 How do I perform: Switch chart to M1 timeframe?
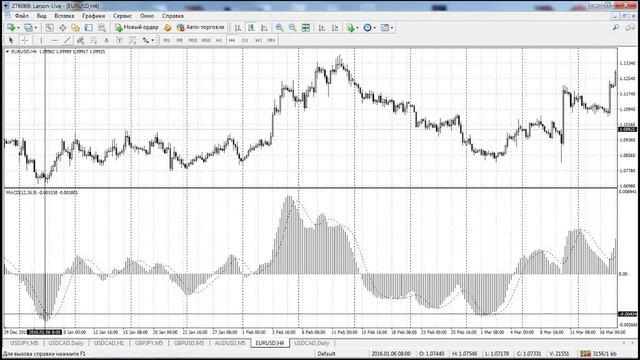[x=167, y=40]
